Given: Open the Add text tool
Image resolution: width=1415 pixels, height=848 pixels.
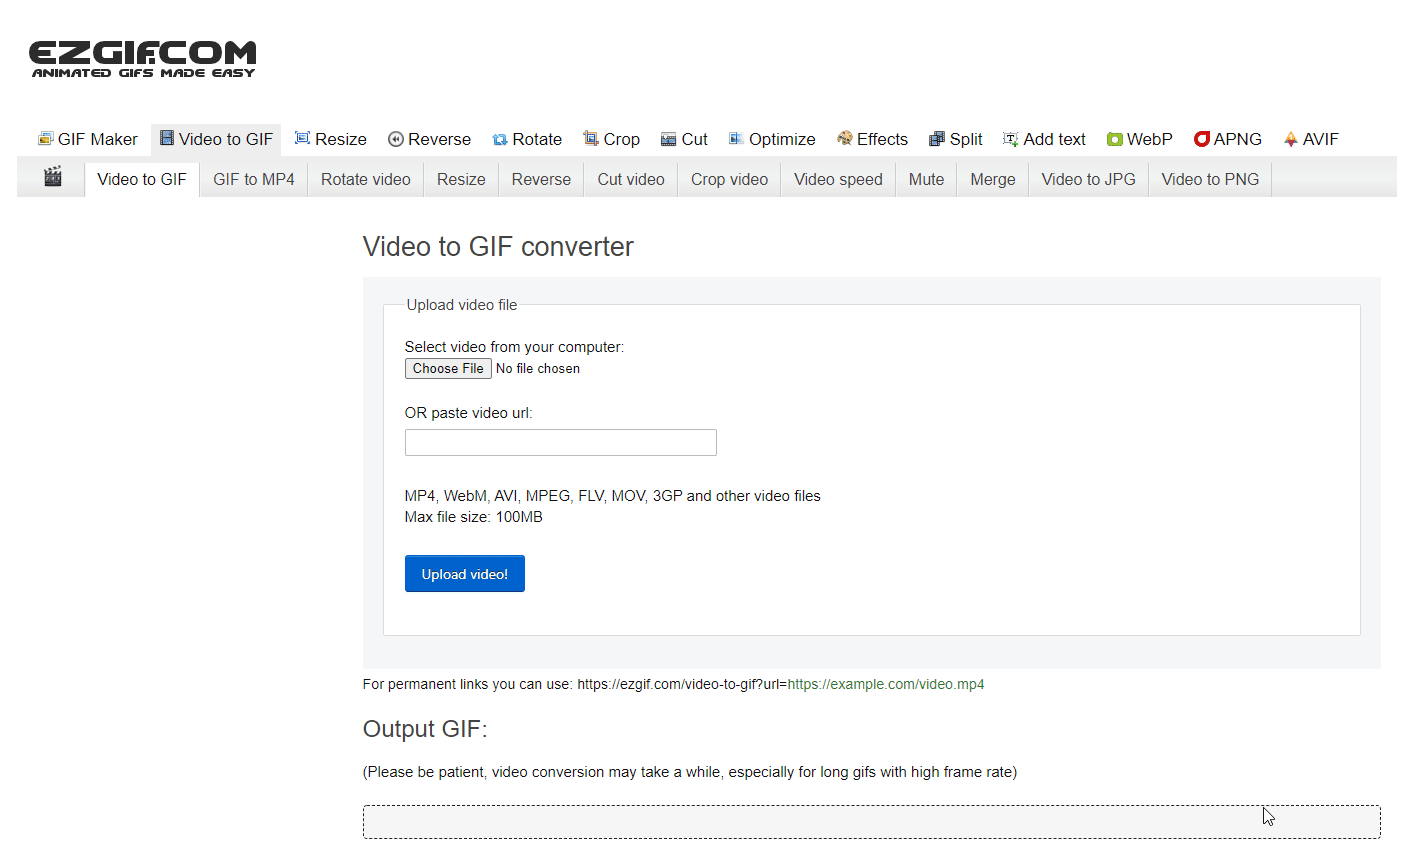Looking at the screenshot, I should (1045, 139).
